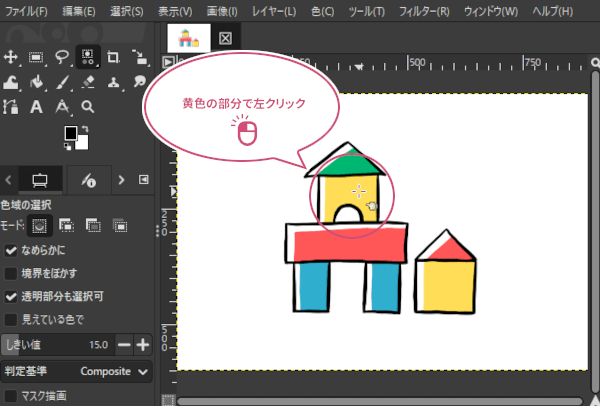Open the 表示(V) menu
600x406 pixels.
click(x=175, y=11)
